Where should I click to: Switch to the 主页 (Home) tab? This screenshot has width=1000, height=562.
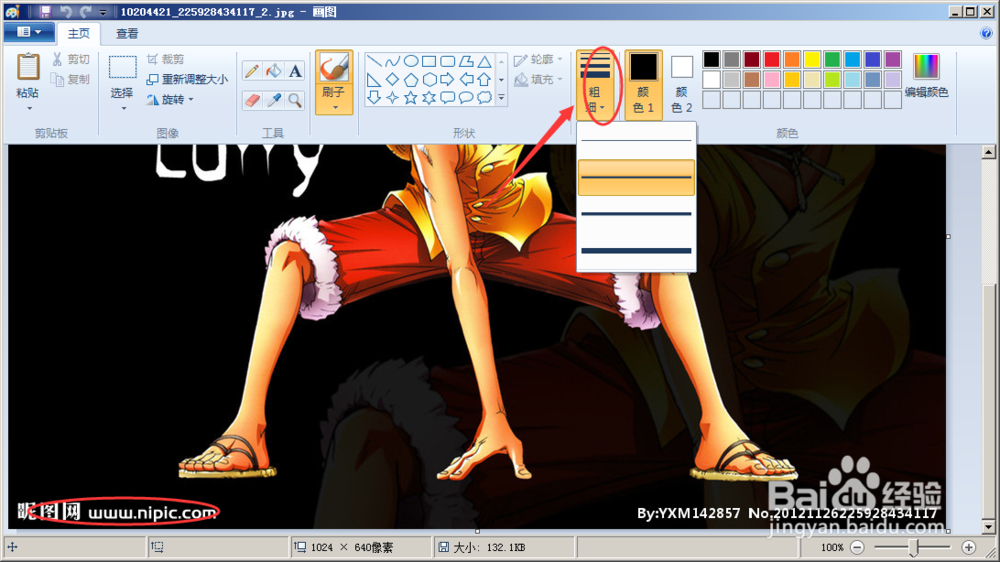click(x=79, y=34)
